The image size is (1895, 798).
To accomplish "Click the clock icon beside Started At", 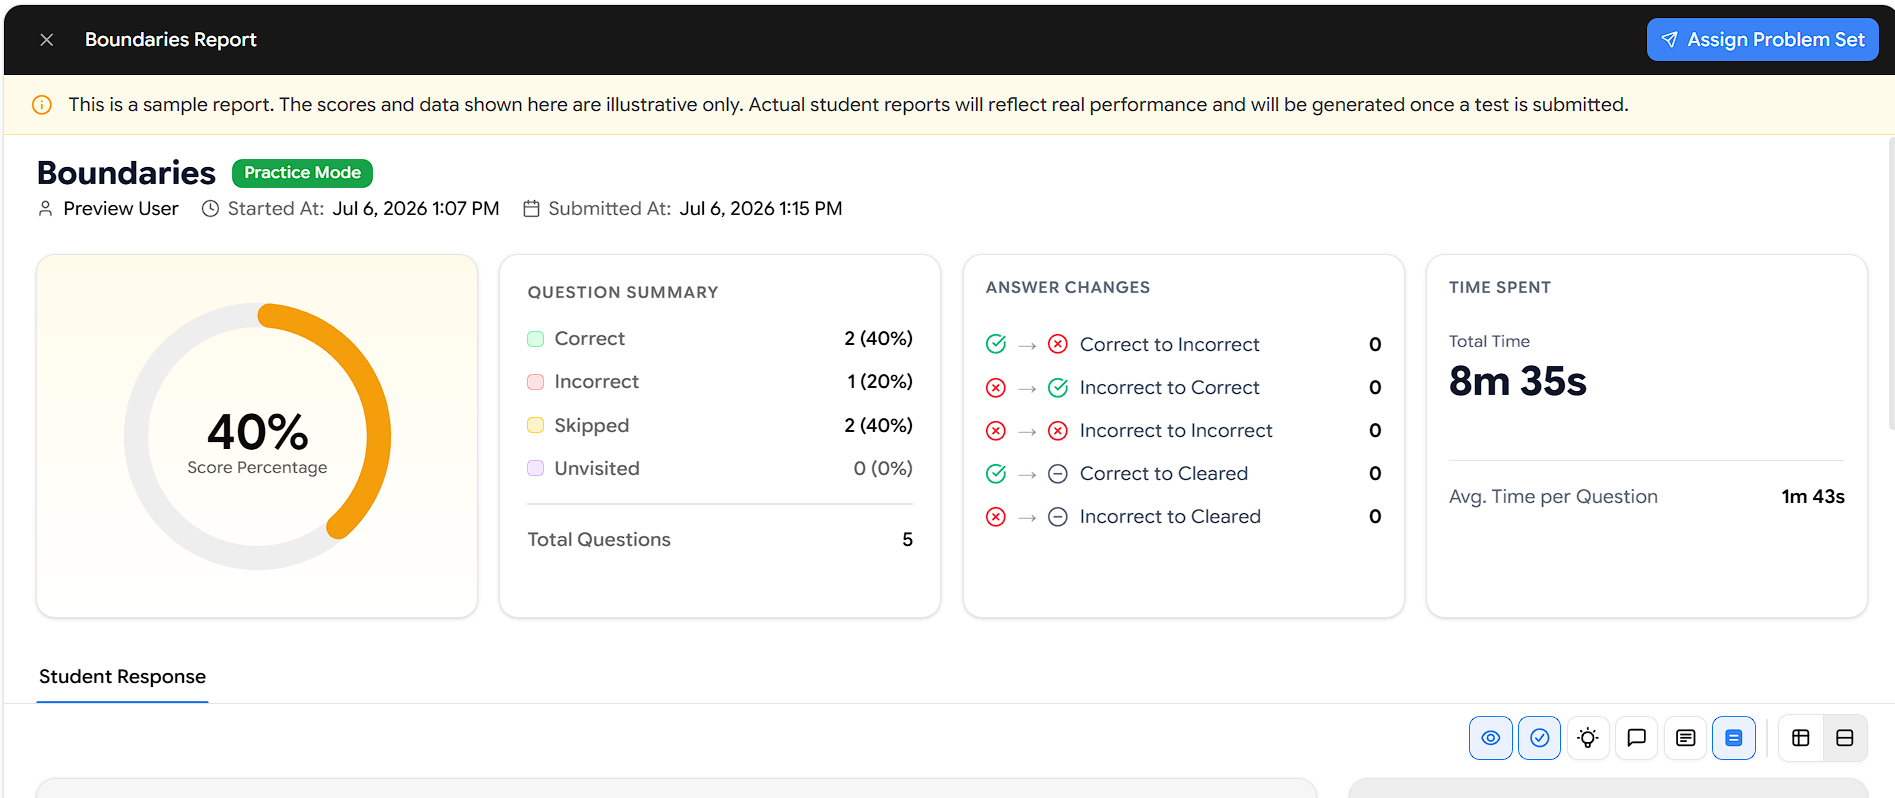I will (210, 209).
